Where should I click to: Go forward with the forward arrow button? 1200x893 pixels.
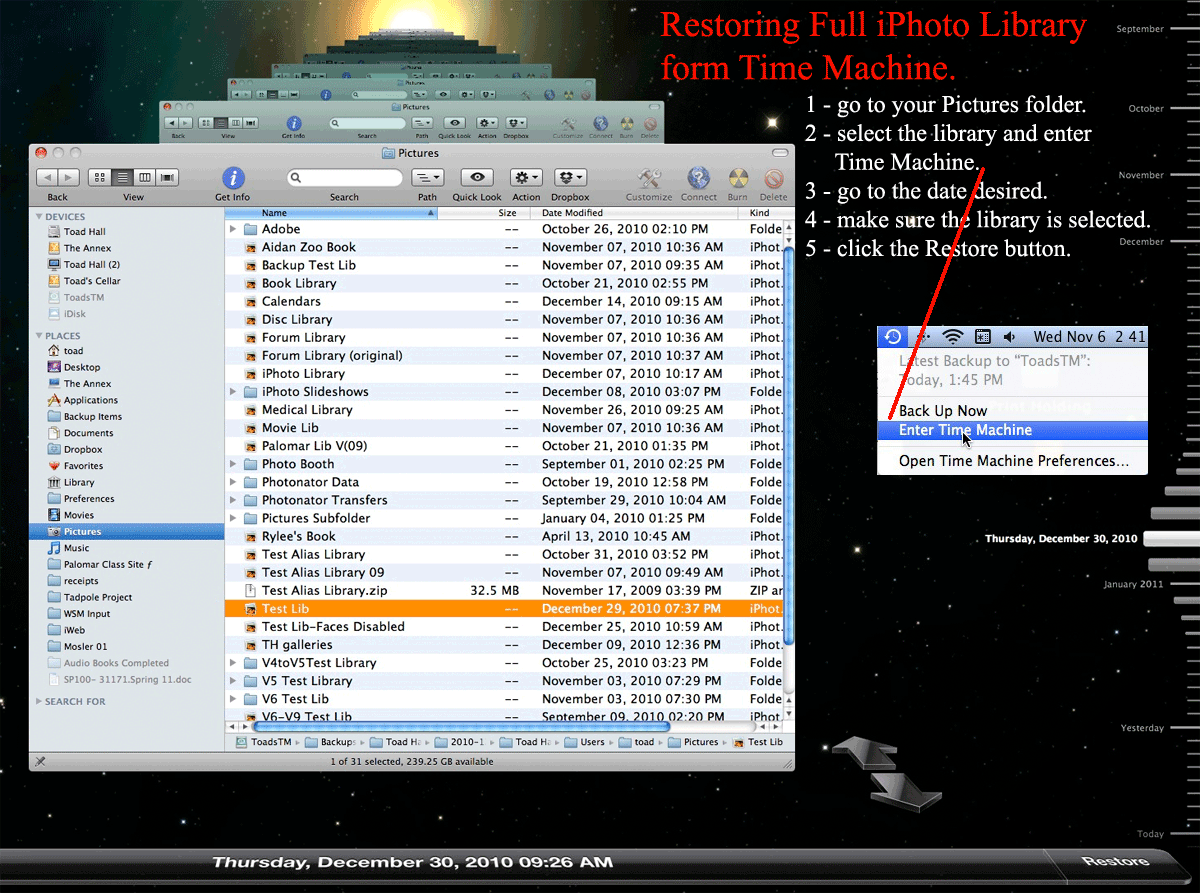point(69,177)
